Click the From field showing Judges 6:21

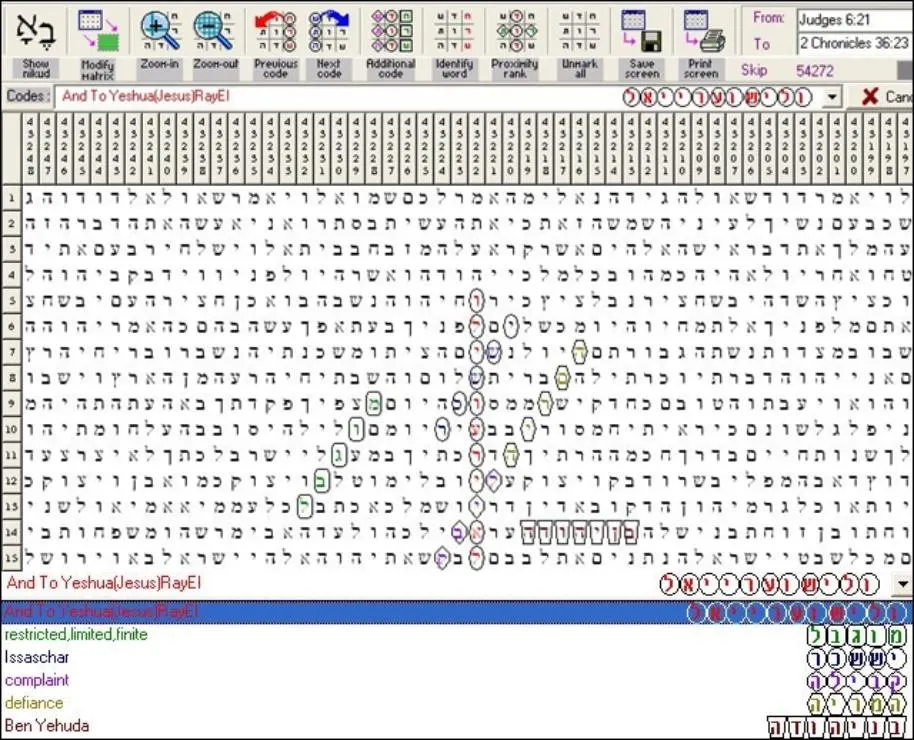pos(854,20)
